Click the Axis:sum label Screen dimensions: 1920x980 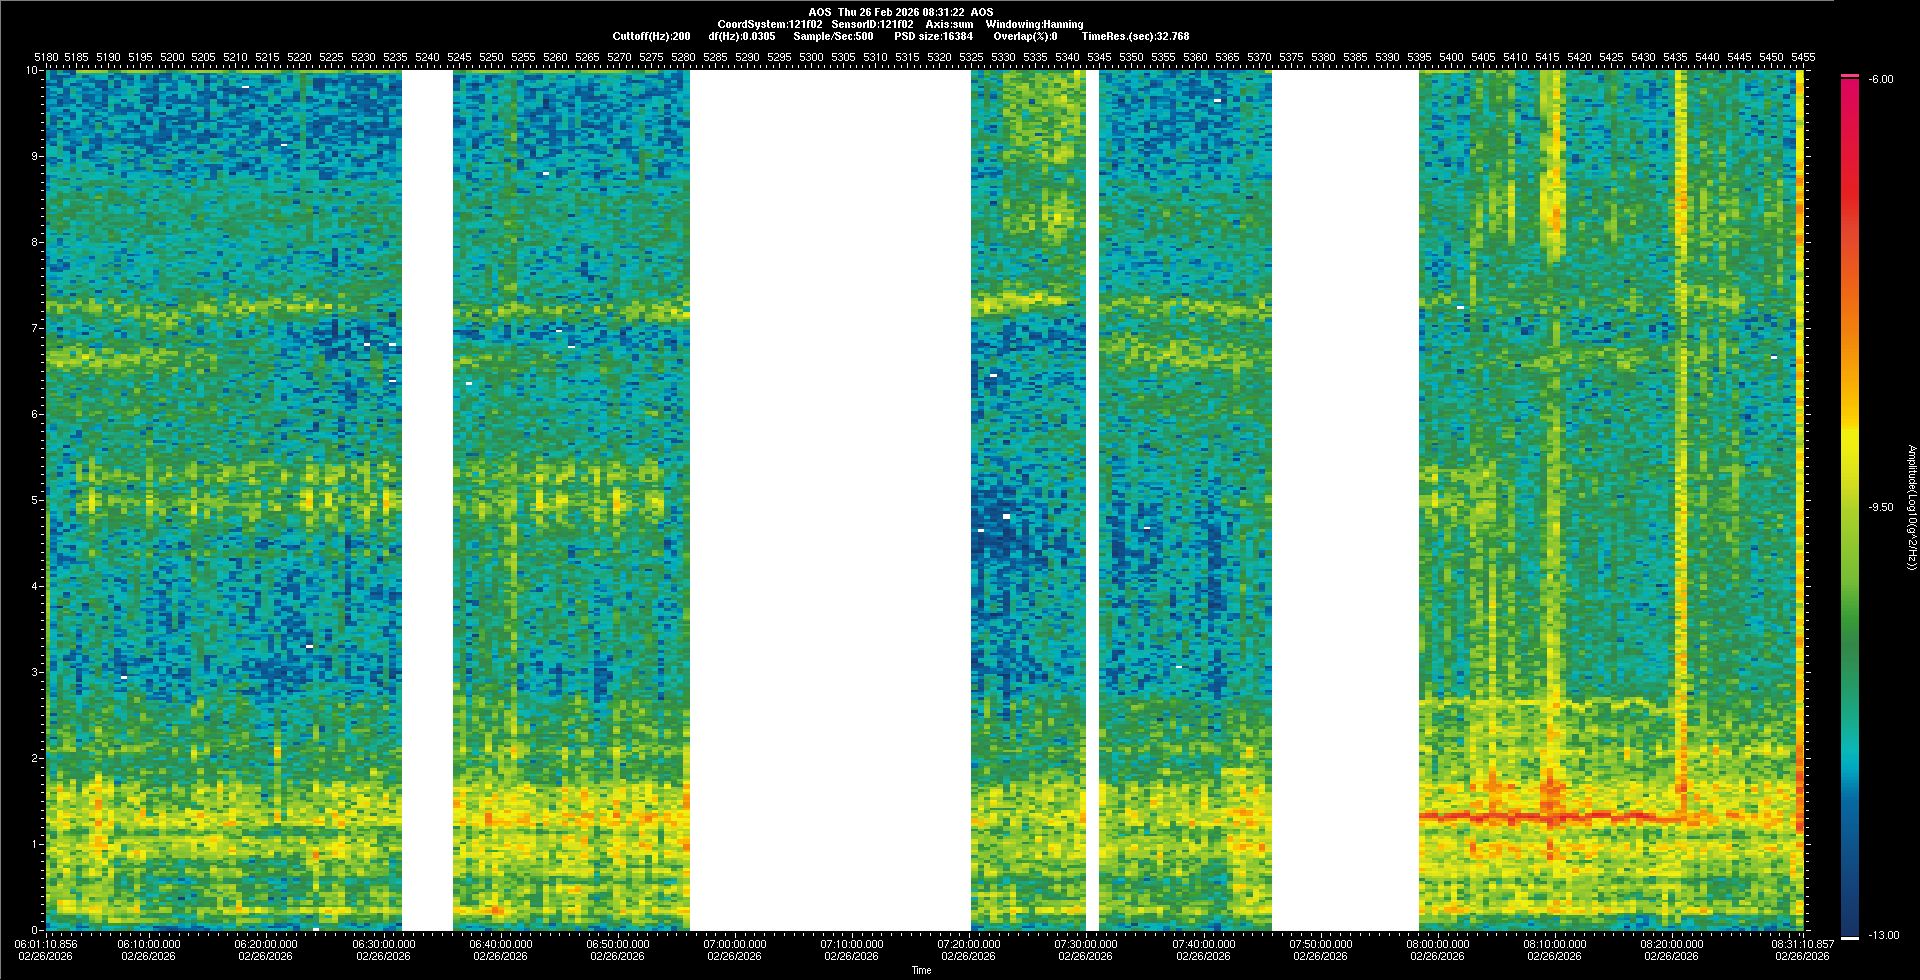(950, 24)
